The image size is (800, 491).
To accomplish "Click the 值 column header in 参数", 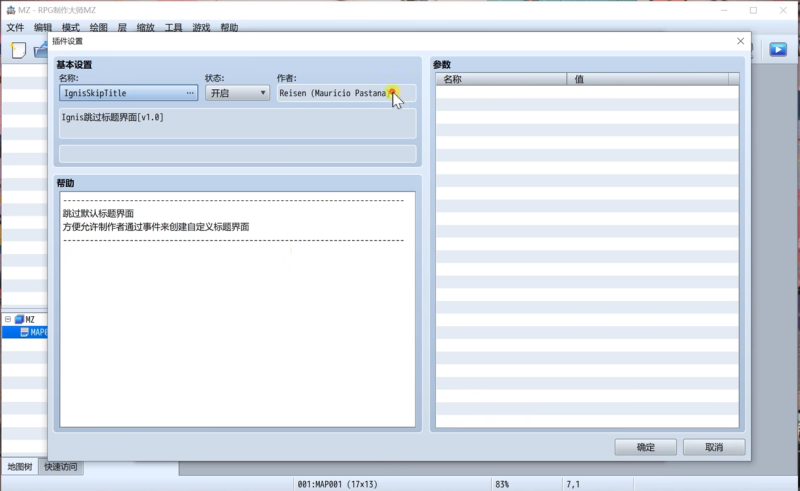I will 647,79.
